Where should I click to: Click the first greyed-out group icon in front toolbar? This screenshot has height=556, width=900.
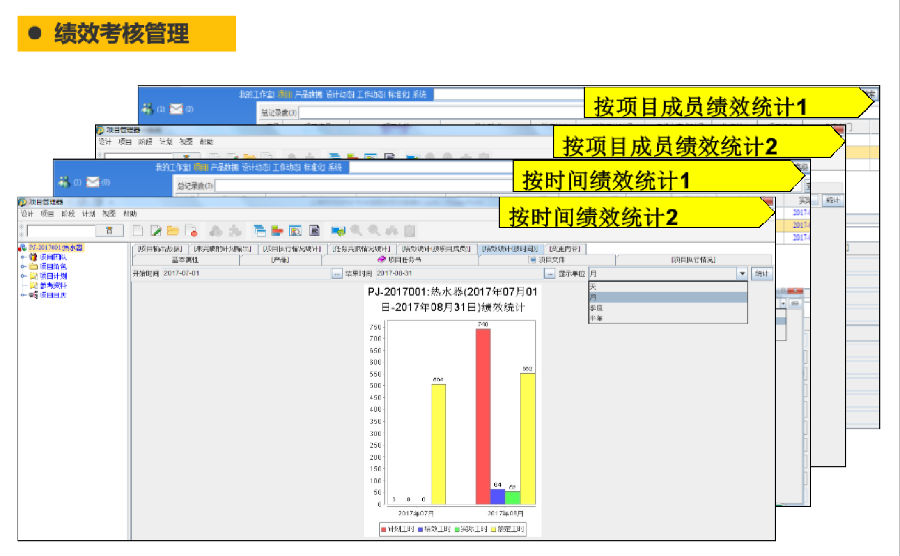216,231
